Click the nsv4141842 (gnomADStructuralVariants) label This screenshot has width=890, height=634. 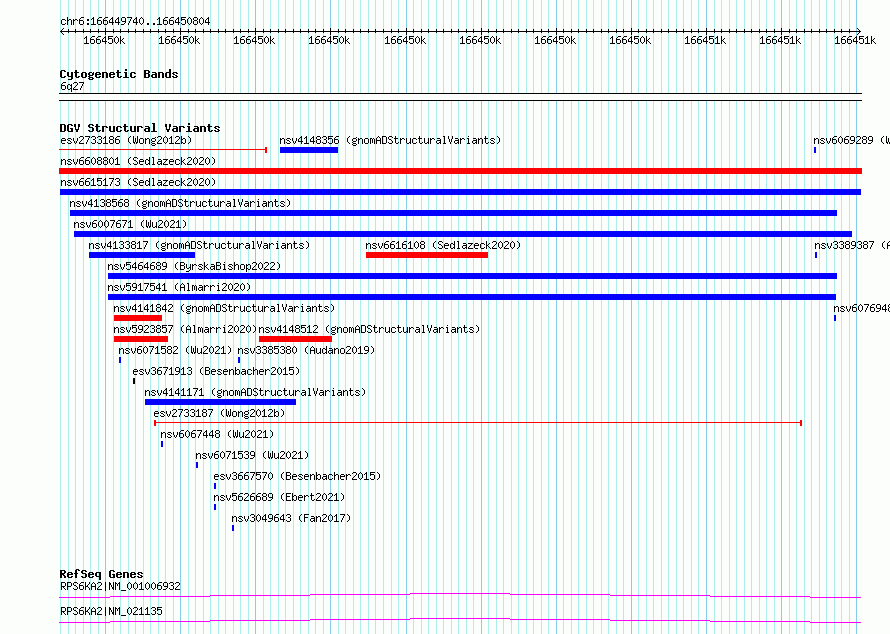[x=224, y=308]
